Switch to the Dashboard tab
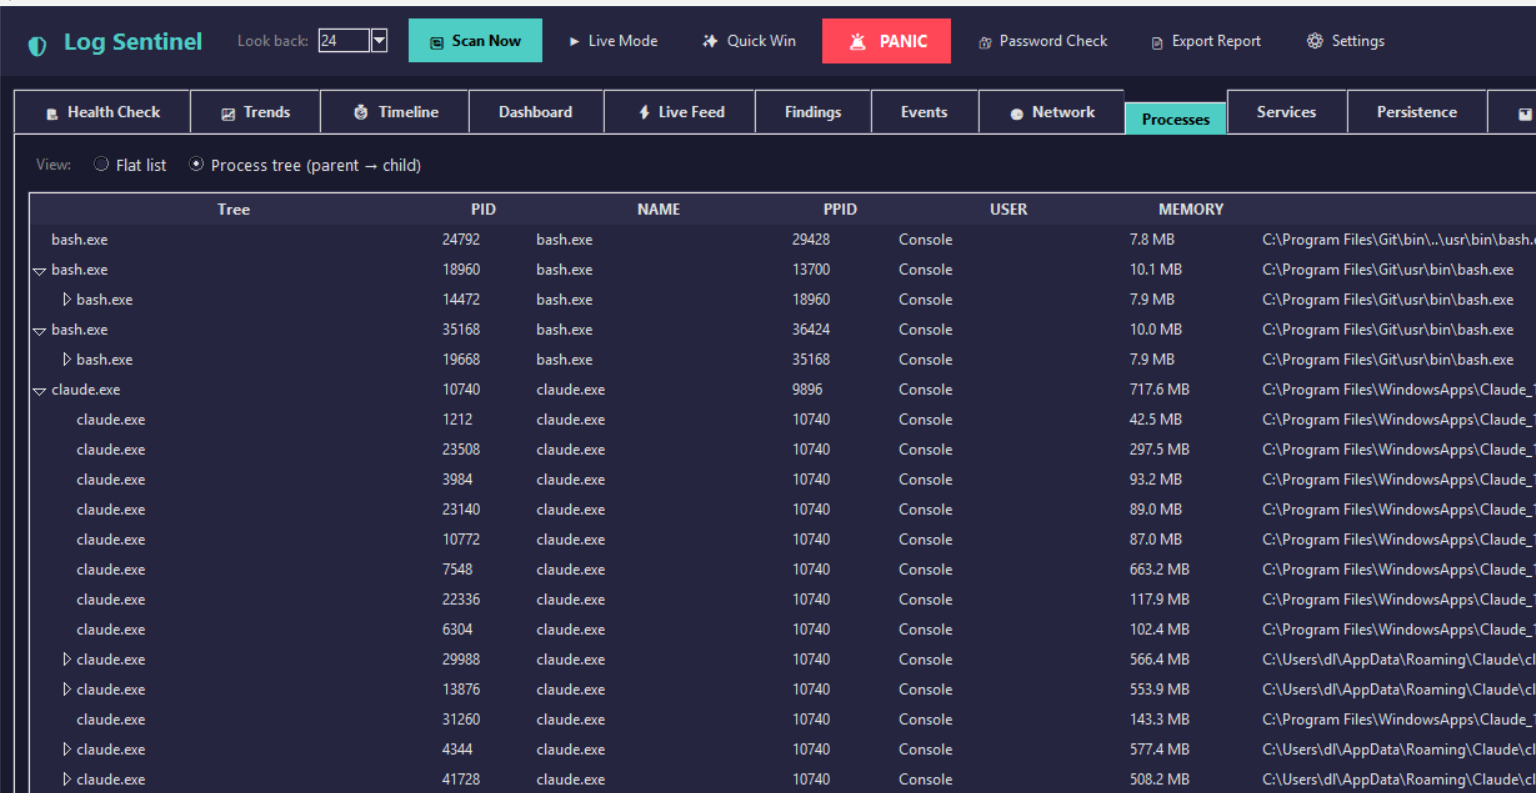Screen dimensions: 1536x793 536,112
